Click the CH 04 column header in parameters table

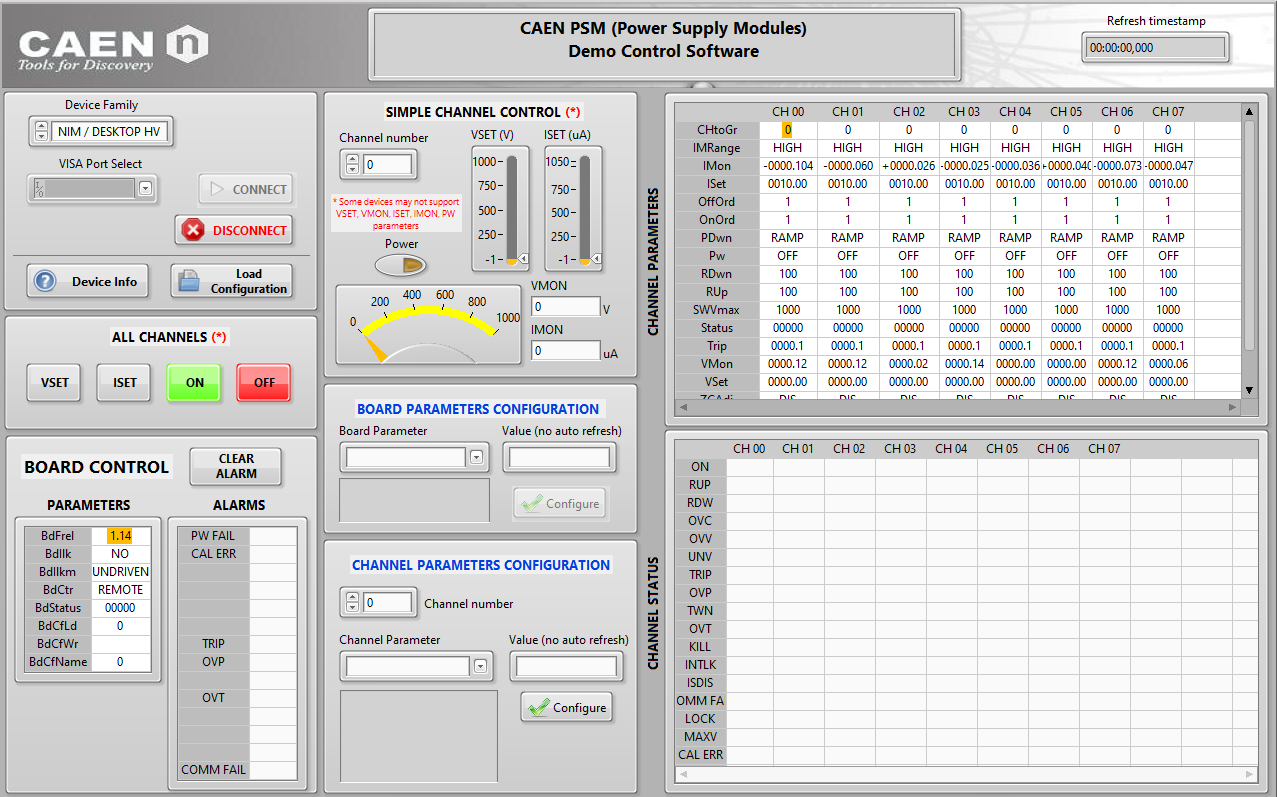pos(1015,111)
